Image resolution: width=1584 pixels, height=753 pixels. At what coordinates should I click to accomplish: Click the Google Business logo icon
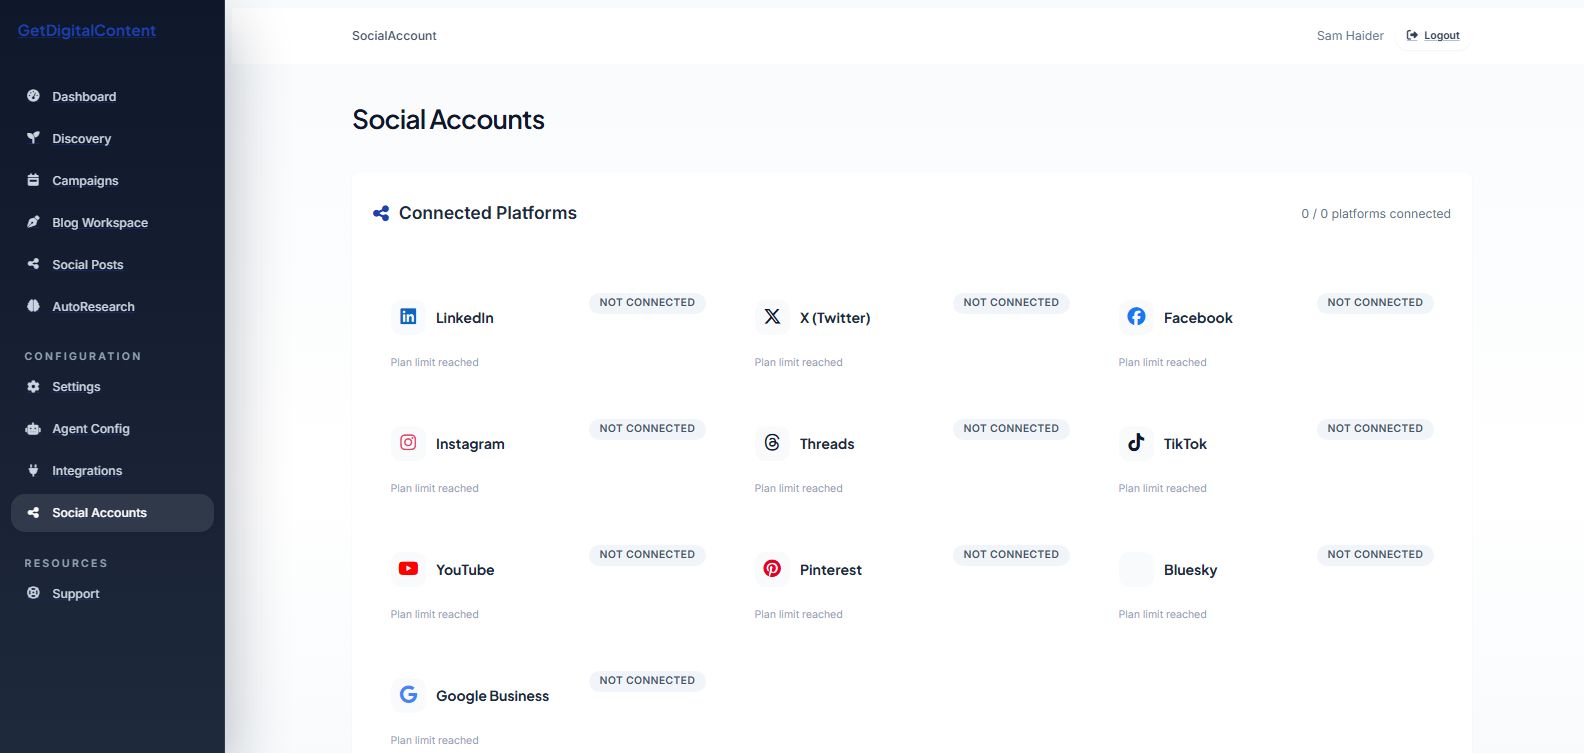click(408, 695)
